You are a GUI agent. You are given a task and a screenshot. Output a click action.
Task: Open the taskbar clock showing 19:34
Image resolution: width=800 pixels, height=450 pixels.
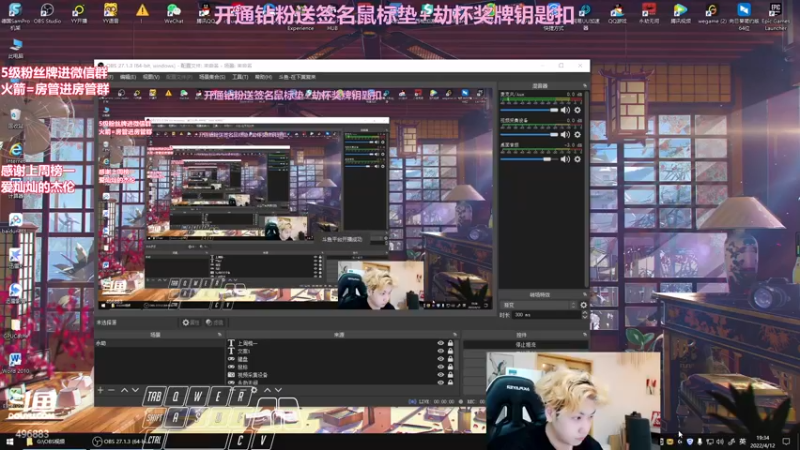click(763, 441)
